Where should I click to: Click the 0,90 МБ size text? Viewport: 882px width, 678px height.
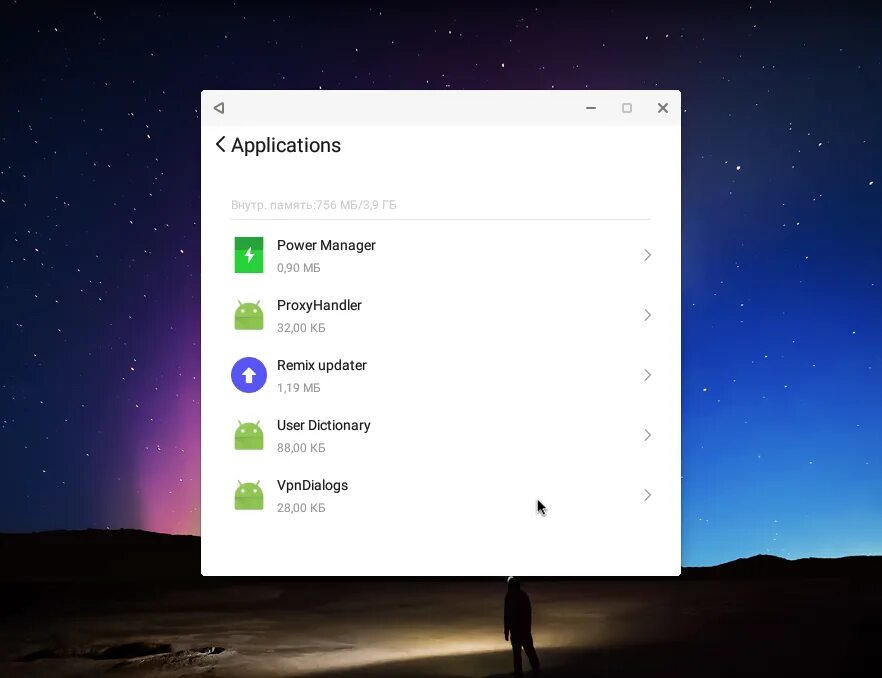tap(299, 268)
